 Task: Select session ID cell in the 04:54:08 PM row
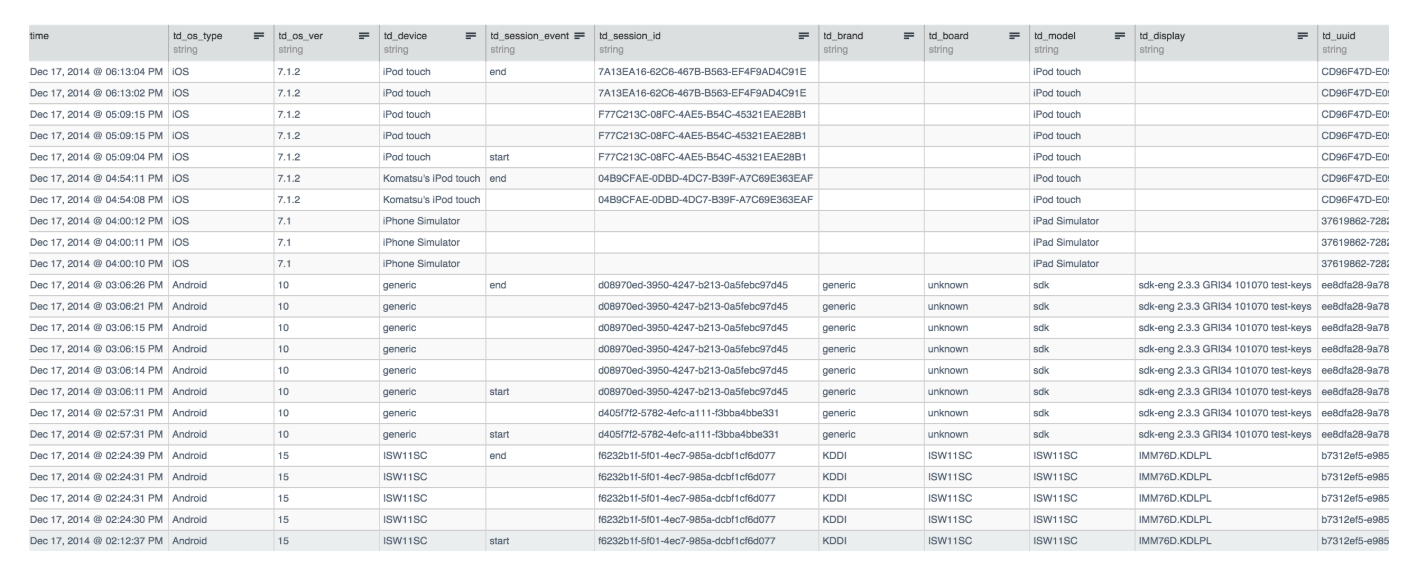pyautogui.click(x=702, y=199)
